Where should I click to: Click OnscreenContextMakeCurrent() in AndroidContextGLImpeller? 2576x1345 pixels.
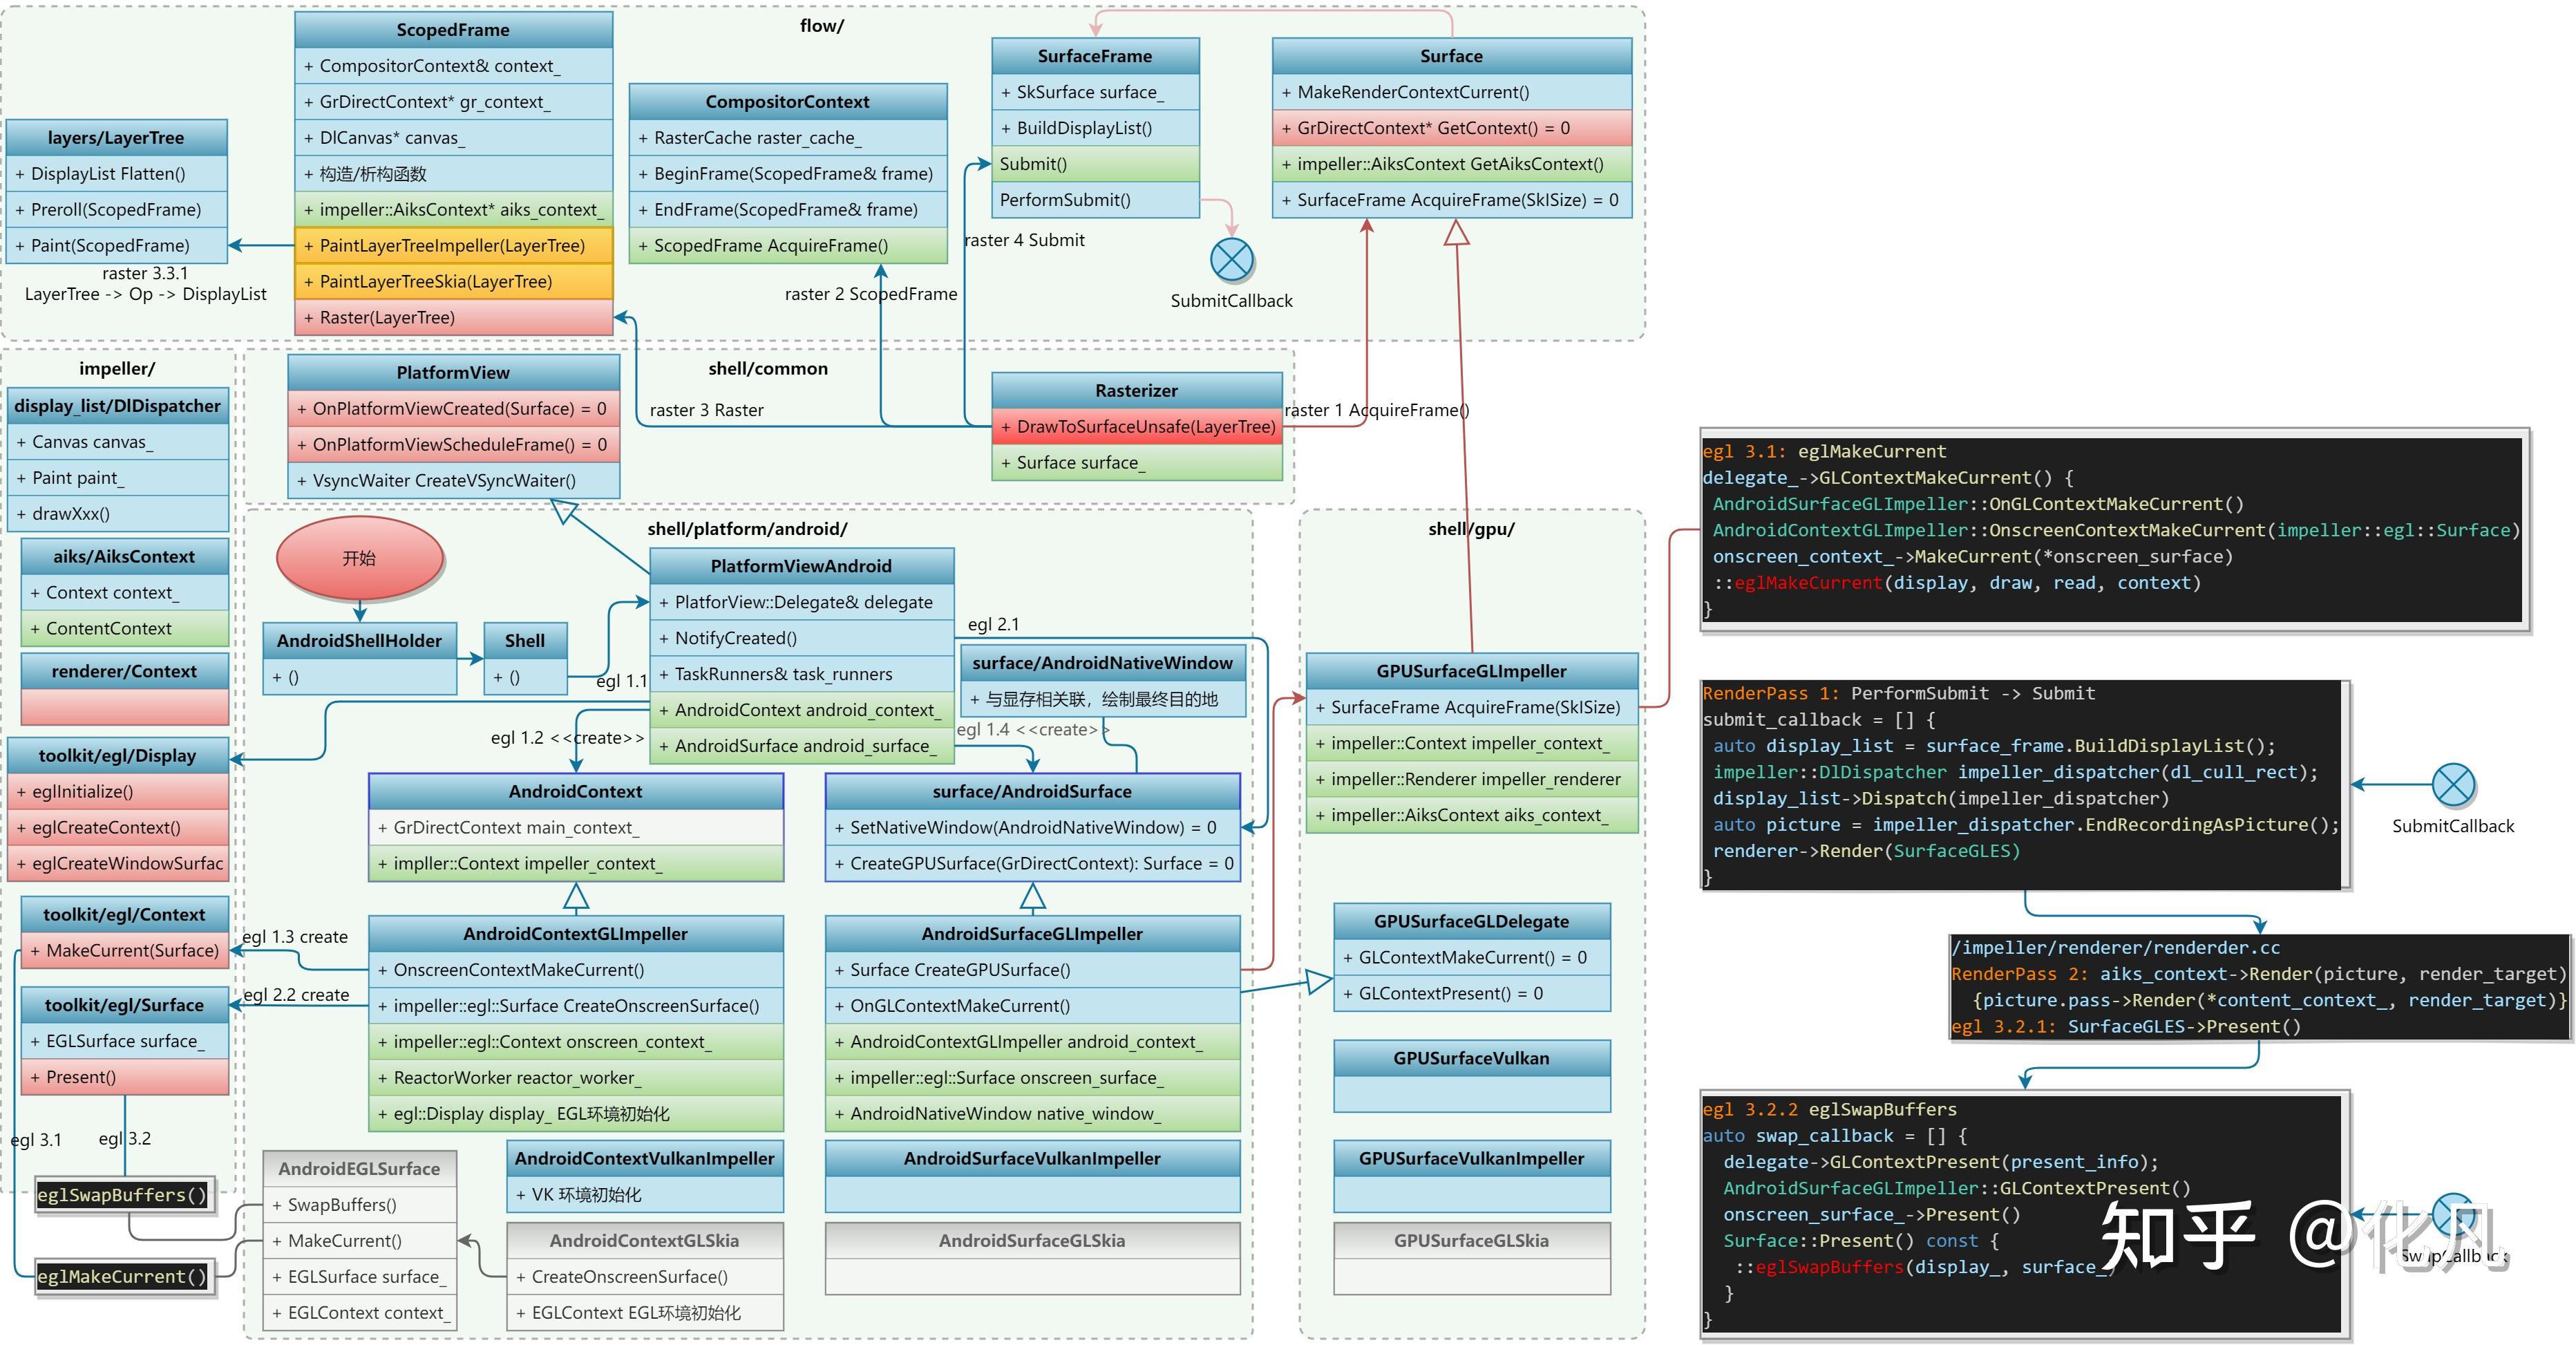576,969
